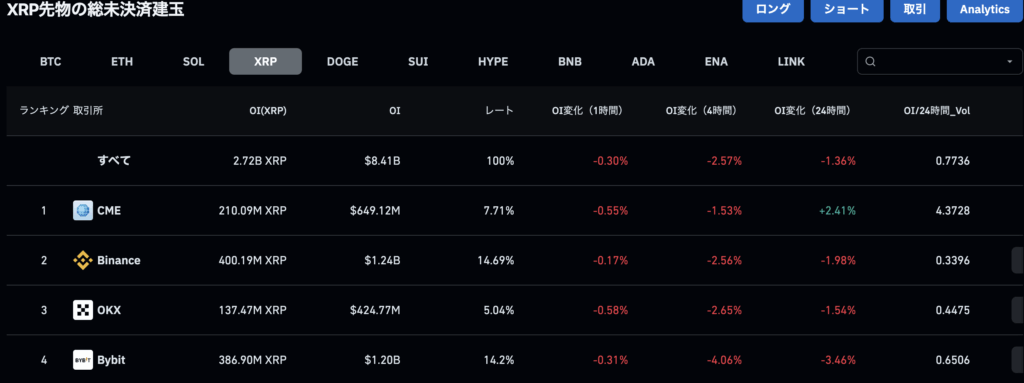This screenshot has width=1024, height=383.
Task: Sort by OI(XRP) column header
Action: pos(268,110)
